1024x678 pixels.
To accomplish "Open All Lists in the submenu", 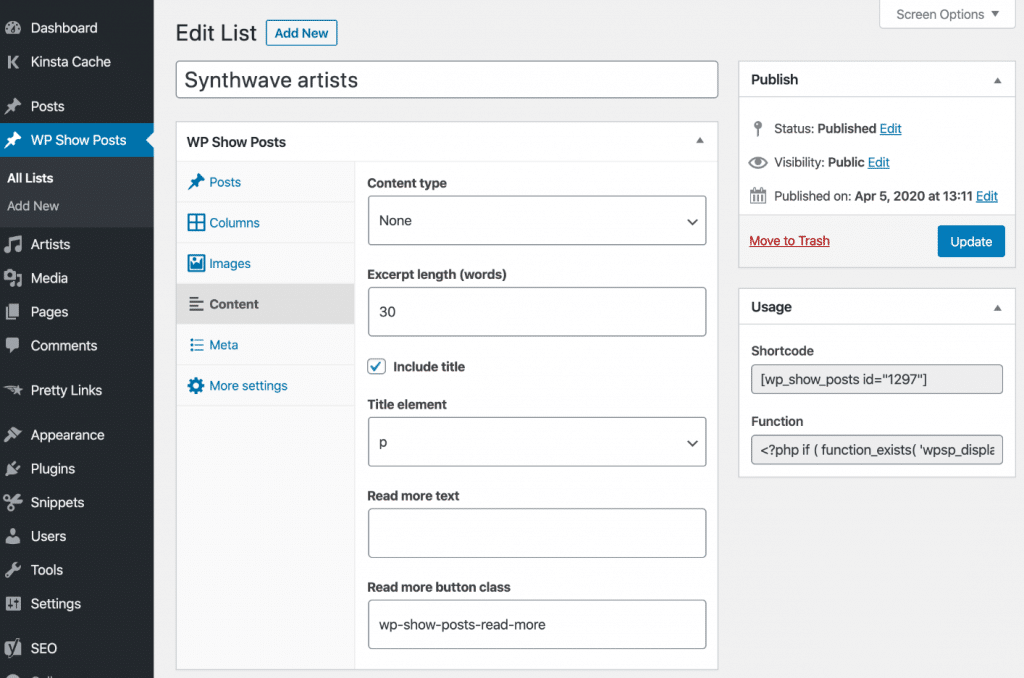I will [30, 178].
